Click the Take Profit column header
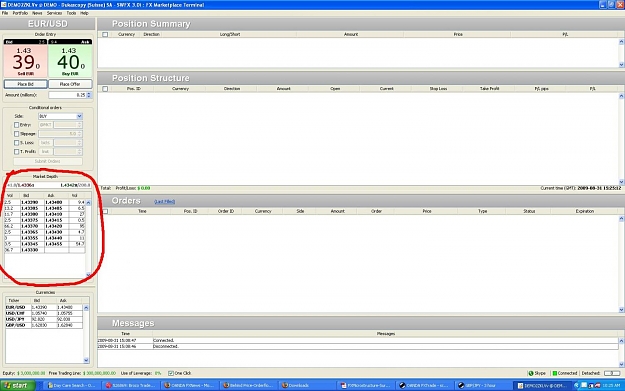Viewport: 625px width, 391px height. point(489,88)
